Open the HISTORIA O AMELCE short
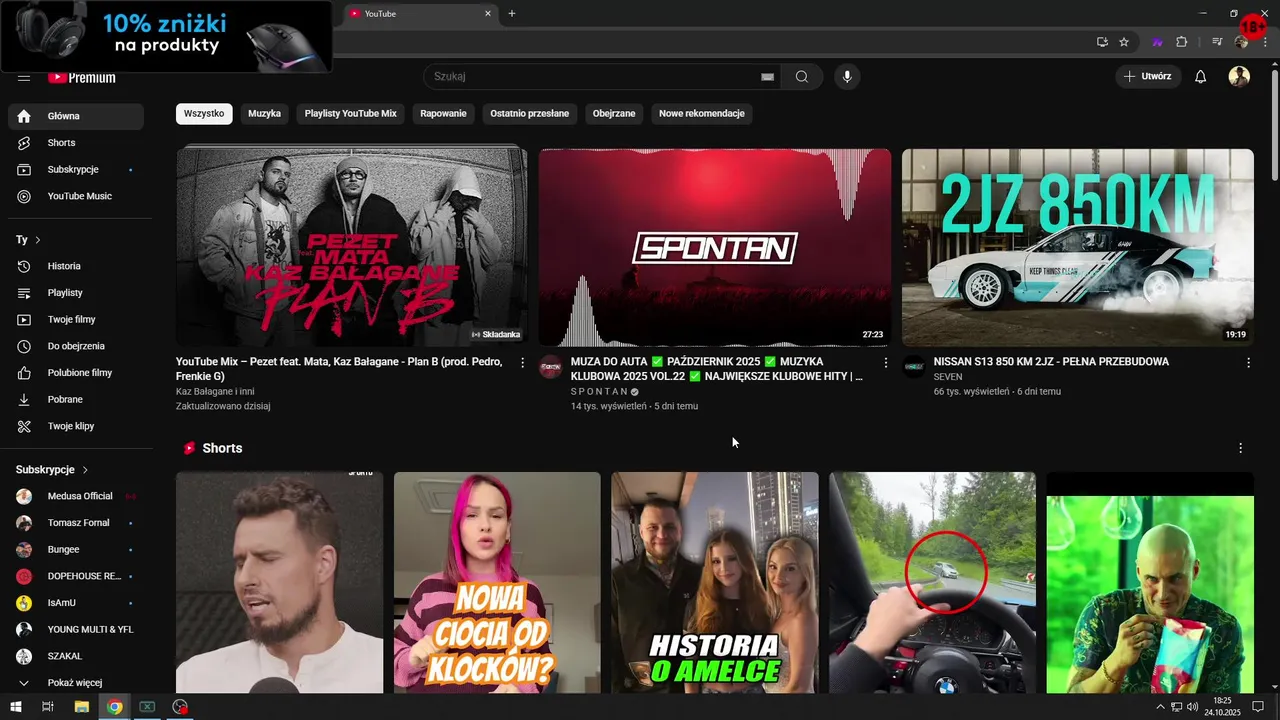 click(x=714, y=583)
